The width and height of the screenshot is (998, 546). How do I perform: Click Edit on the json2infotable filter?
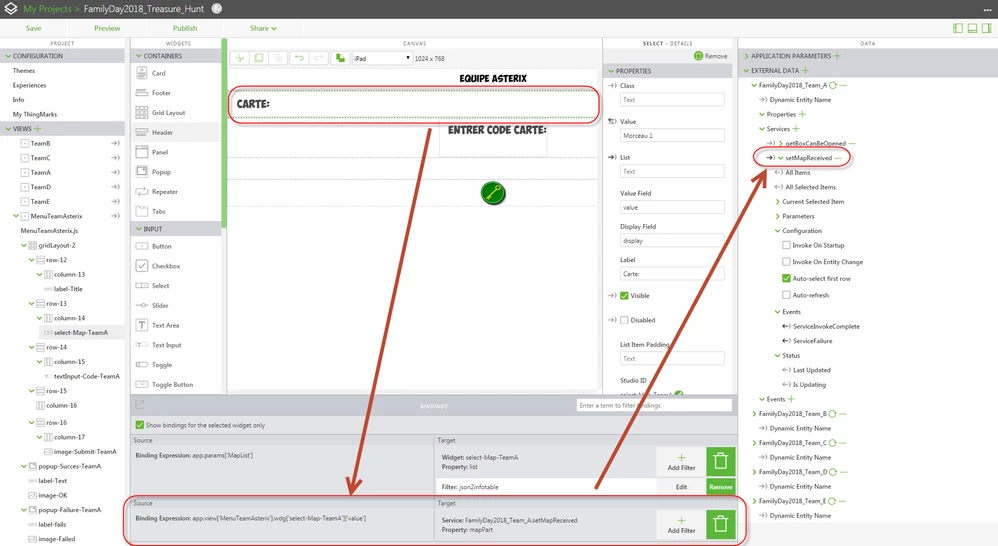(x=681, y=487)
